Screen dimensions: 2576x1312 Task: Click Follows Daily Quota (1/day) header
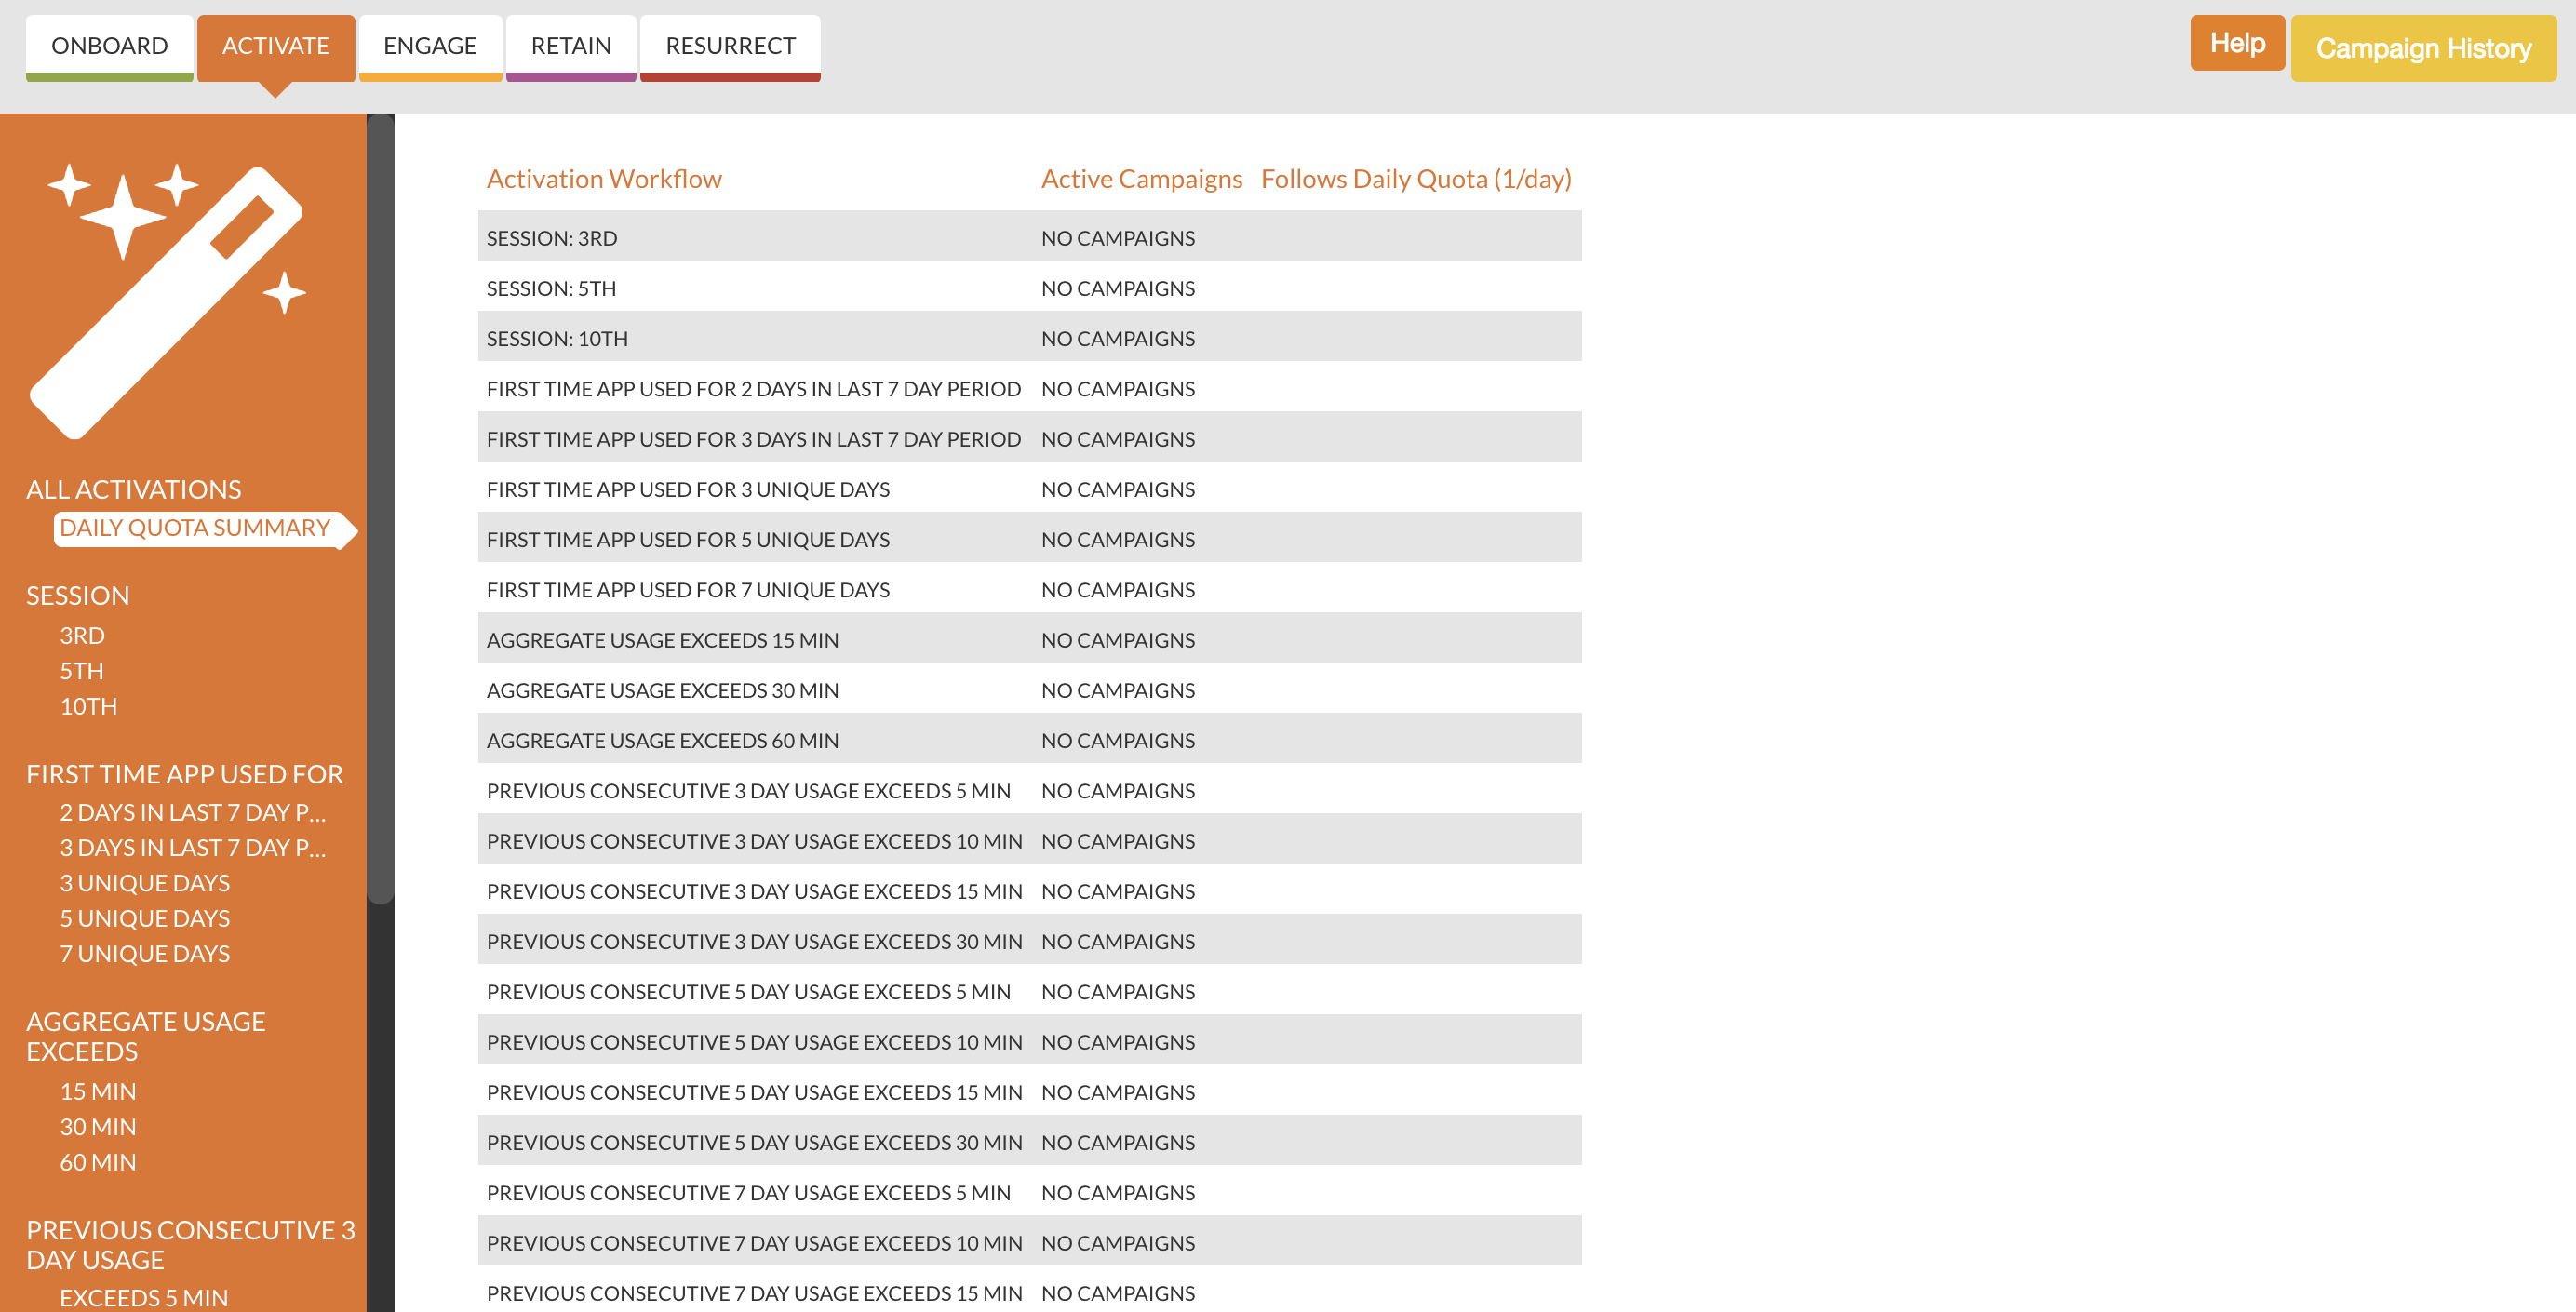click(1416, 179)
